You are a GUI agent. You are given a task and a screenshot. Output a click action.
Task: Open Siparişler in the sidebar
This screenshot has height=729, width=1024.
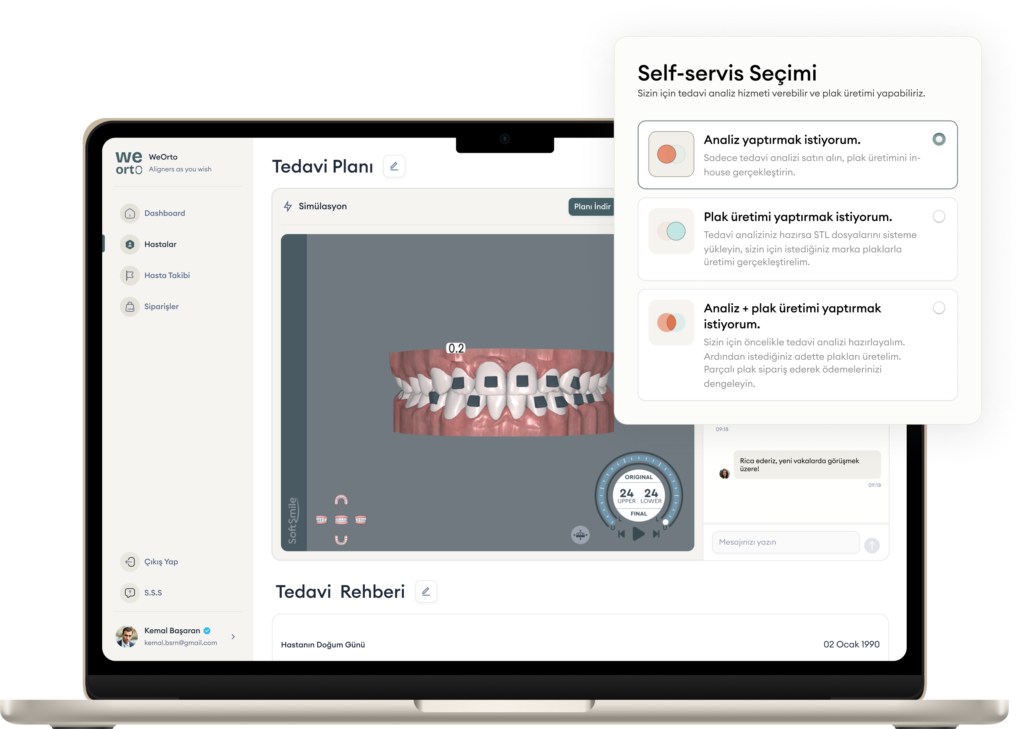pos(161,306)
